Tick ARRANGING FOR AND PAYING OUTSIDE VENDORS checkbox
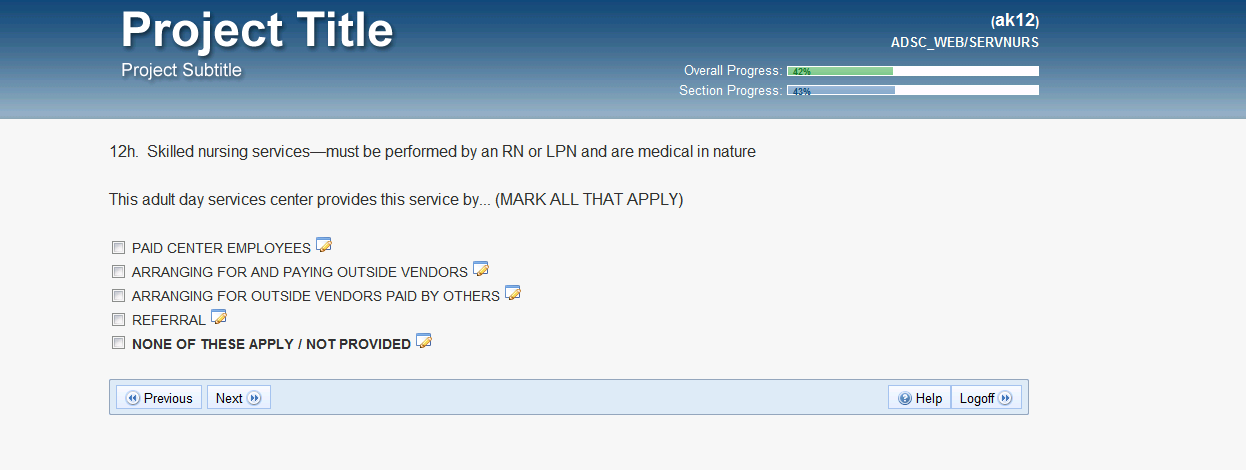This screenshot has width=1246, height=470. [118, 272]
